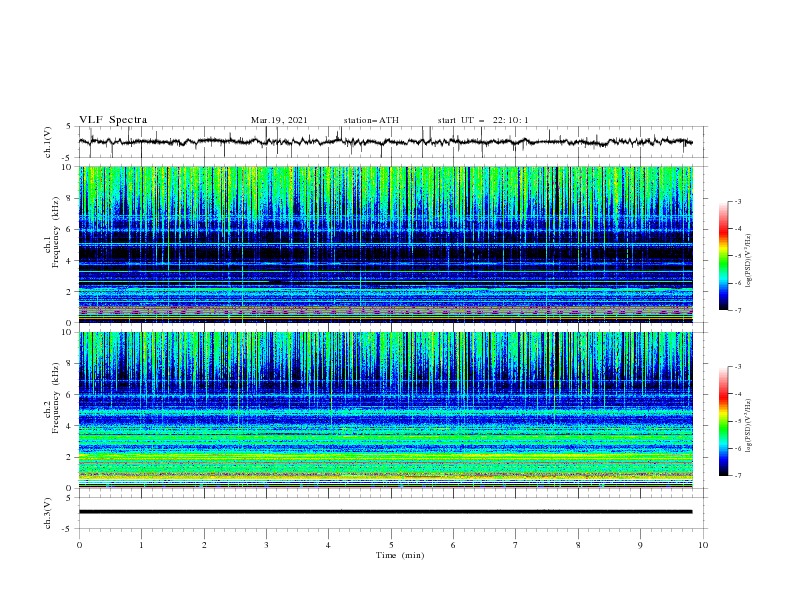Viewport: 792px width, 612px height.
Task: Click the 'station=ATH' label
Action: [x=371, y=120]
